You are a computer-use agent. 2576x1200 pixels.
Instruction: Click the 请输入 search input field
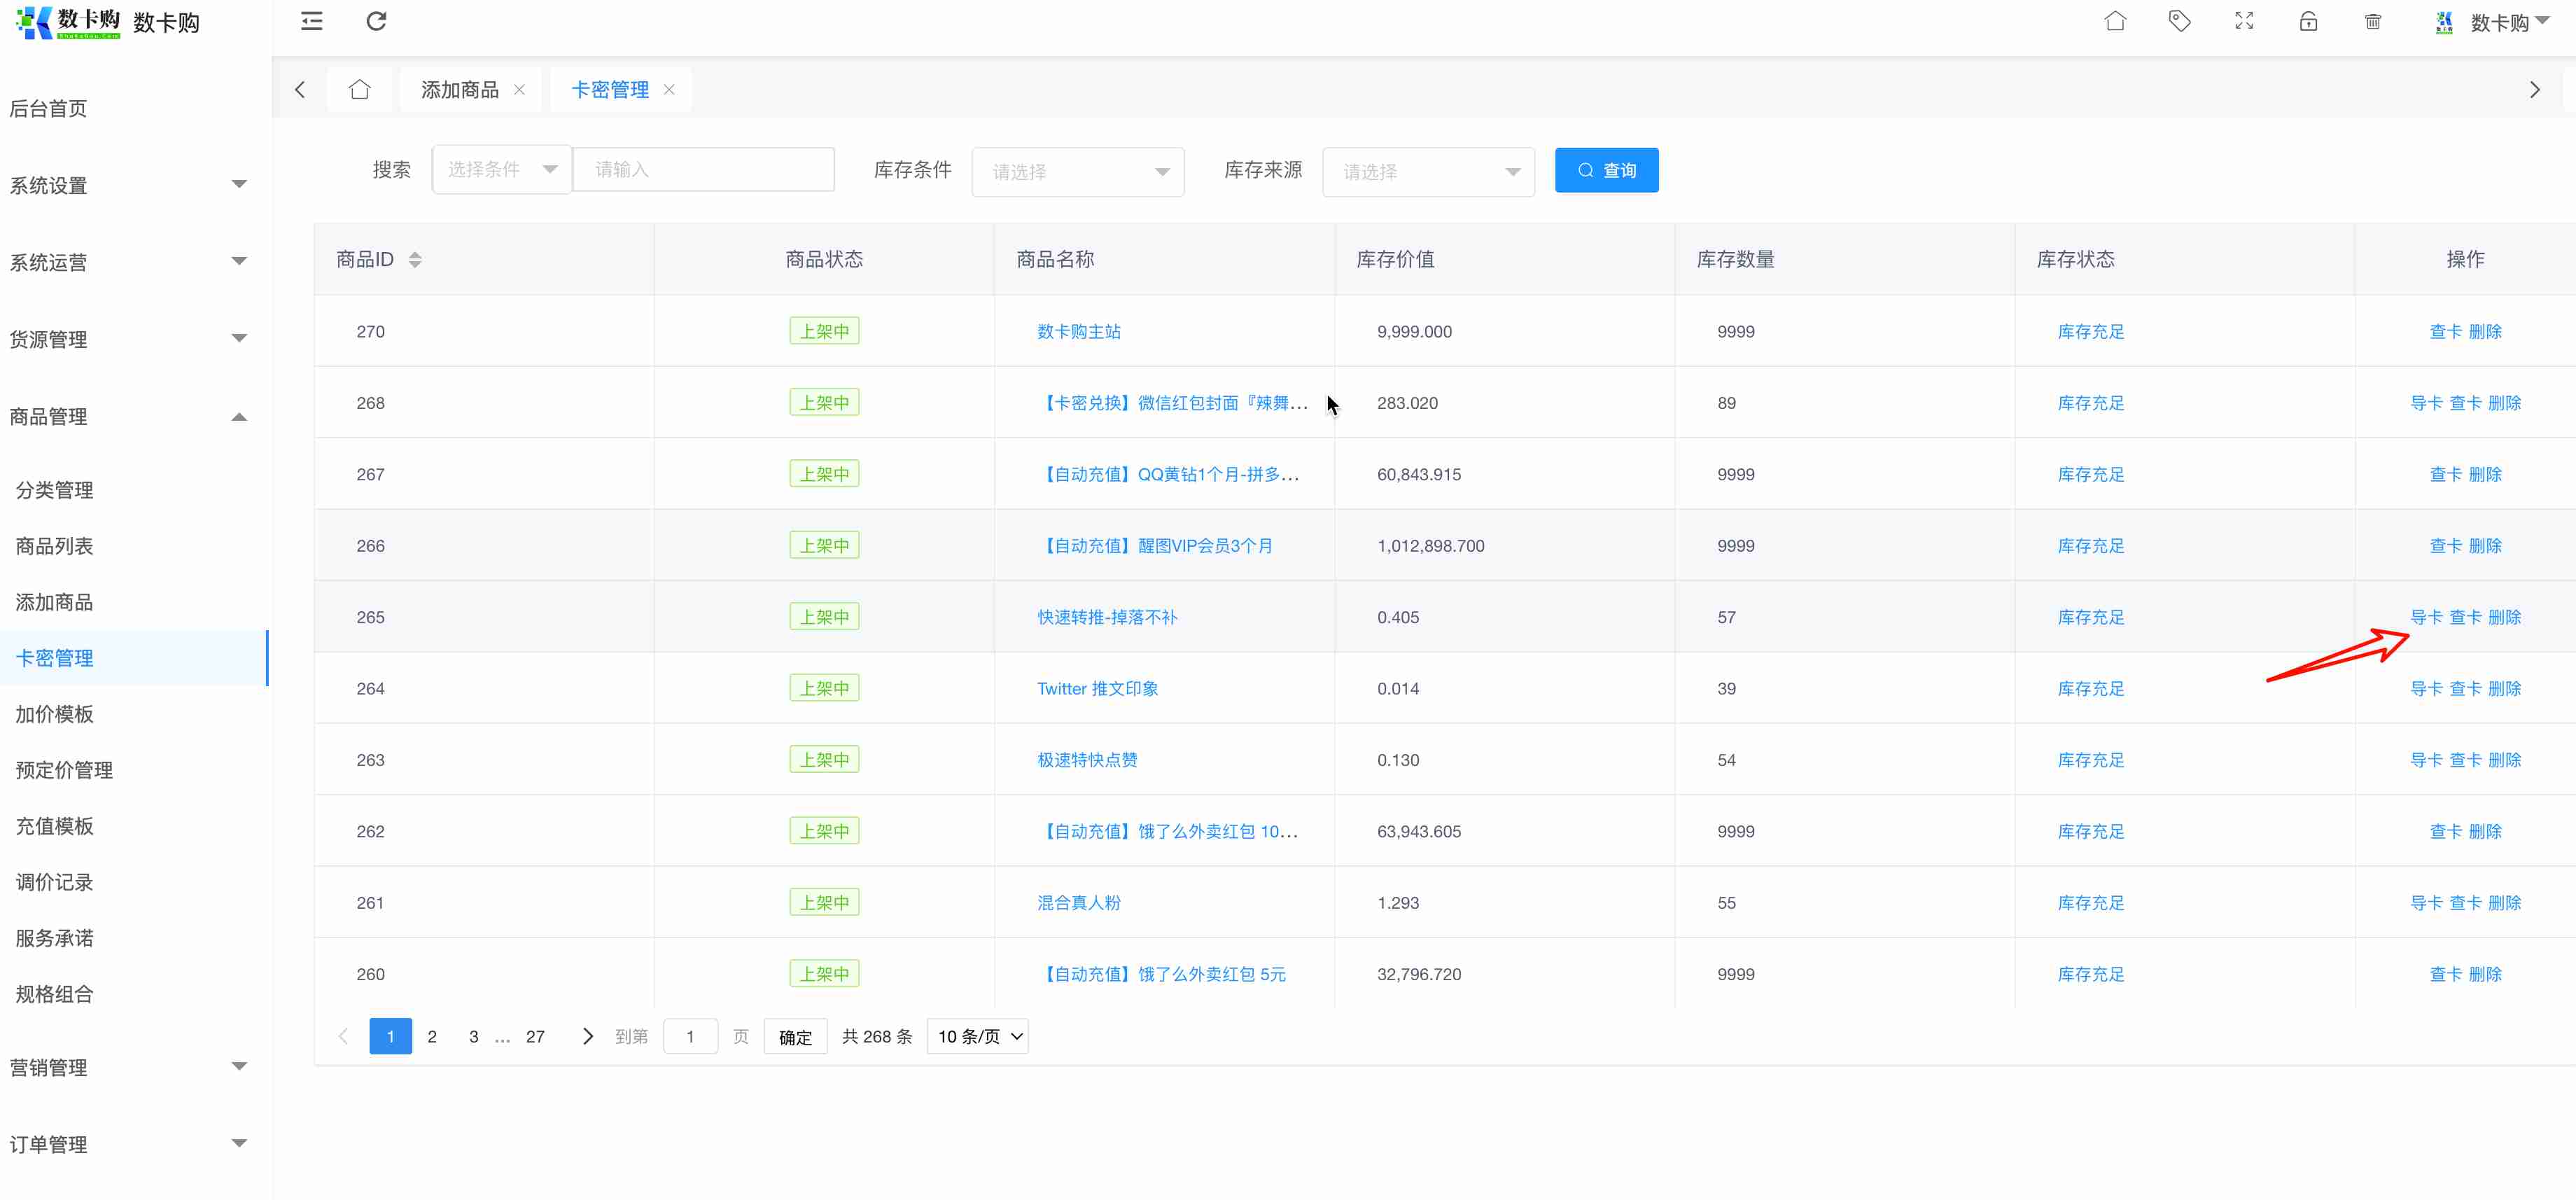click(703, 169)
